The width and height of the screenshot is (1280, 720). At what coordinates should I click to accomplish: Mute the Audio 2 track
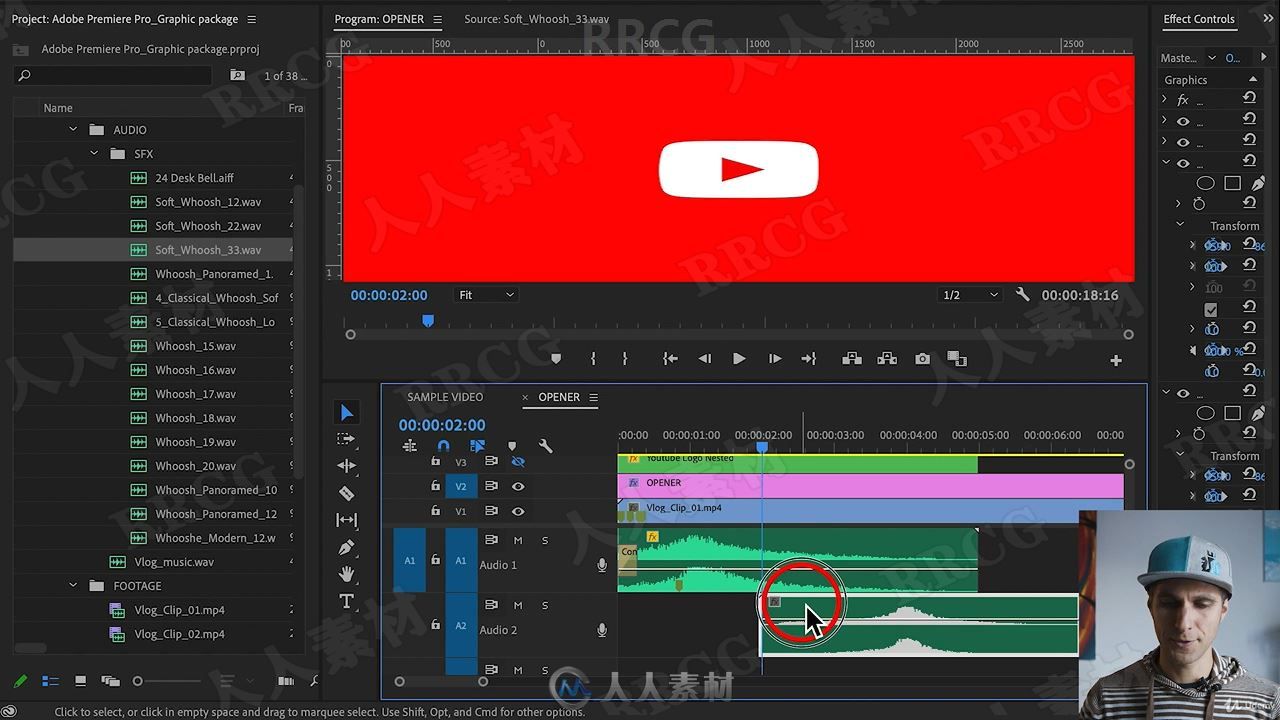[x=518, y=605]
